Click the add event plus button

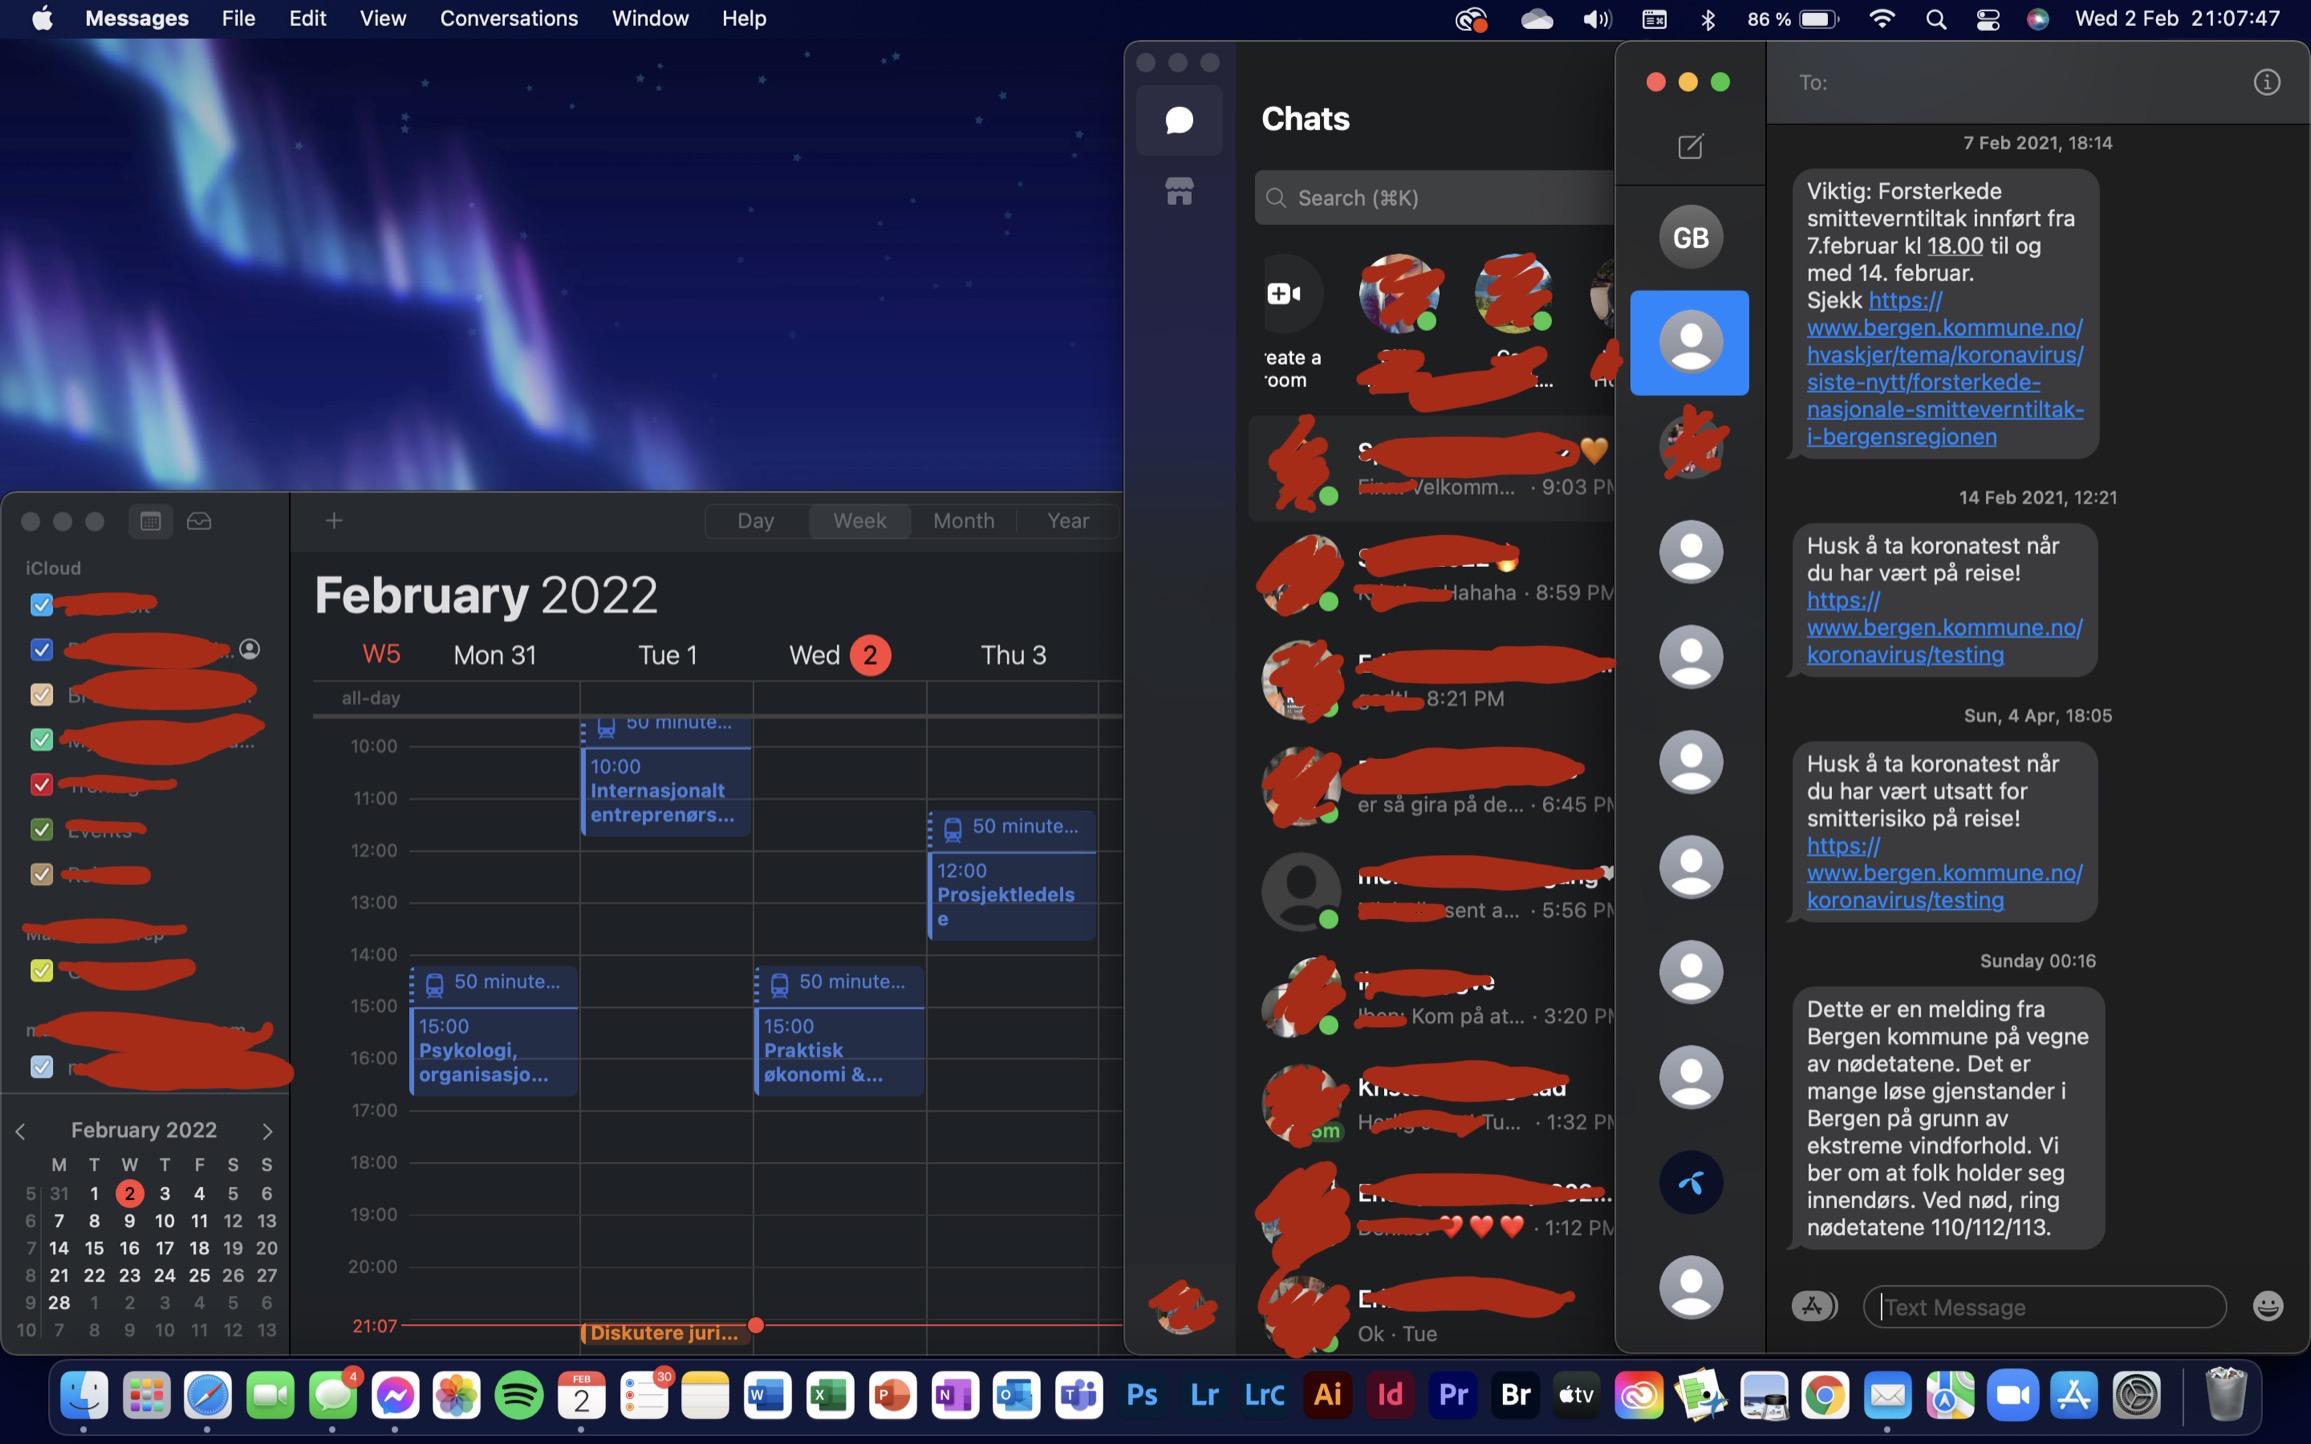pyautogui.click(x=334, y=520)
